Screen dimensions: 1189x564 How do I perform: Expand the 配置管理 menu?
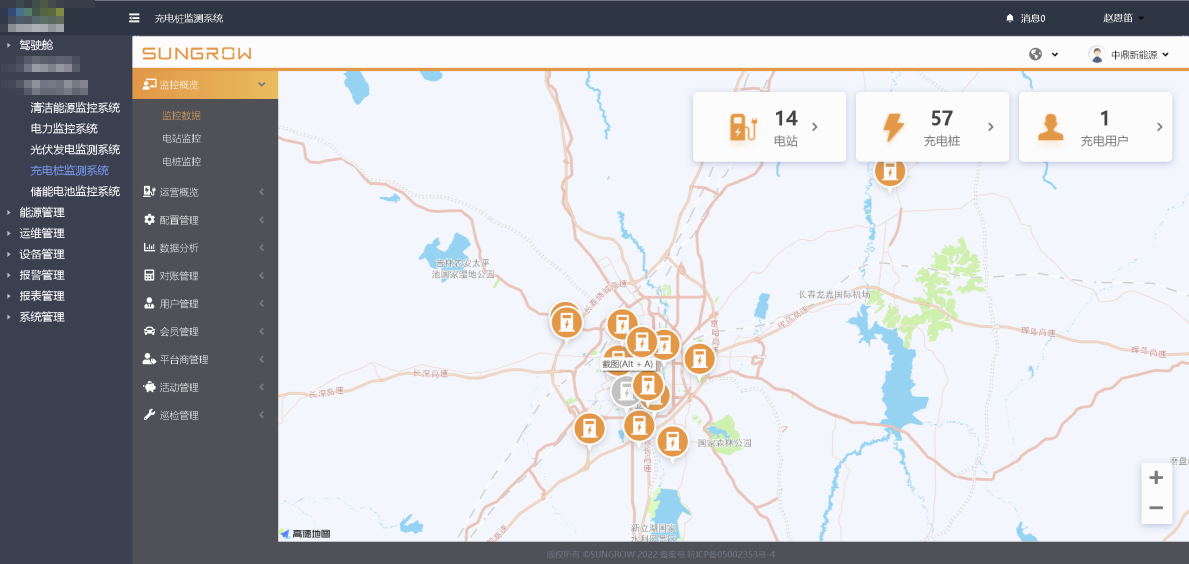(x=205, y=220)
